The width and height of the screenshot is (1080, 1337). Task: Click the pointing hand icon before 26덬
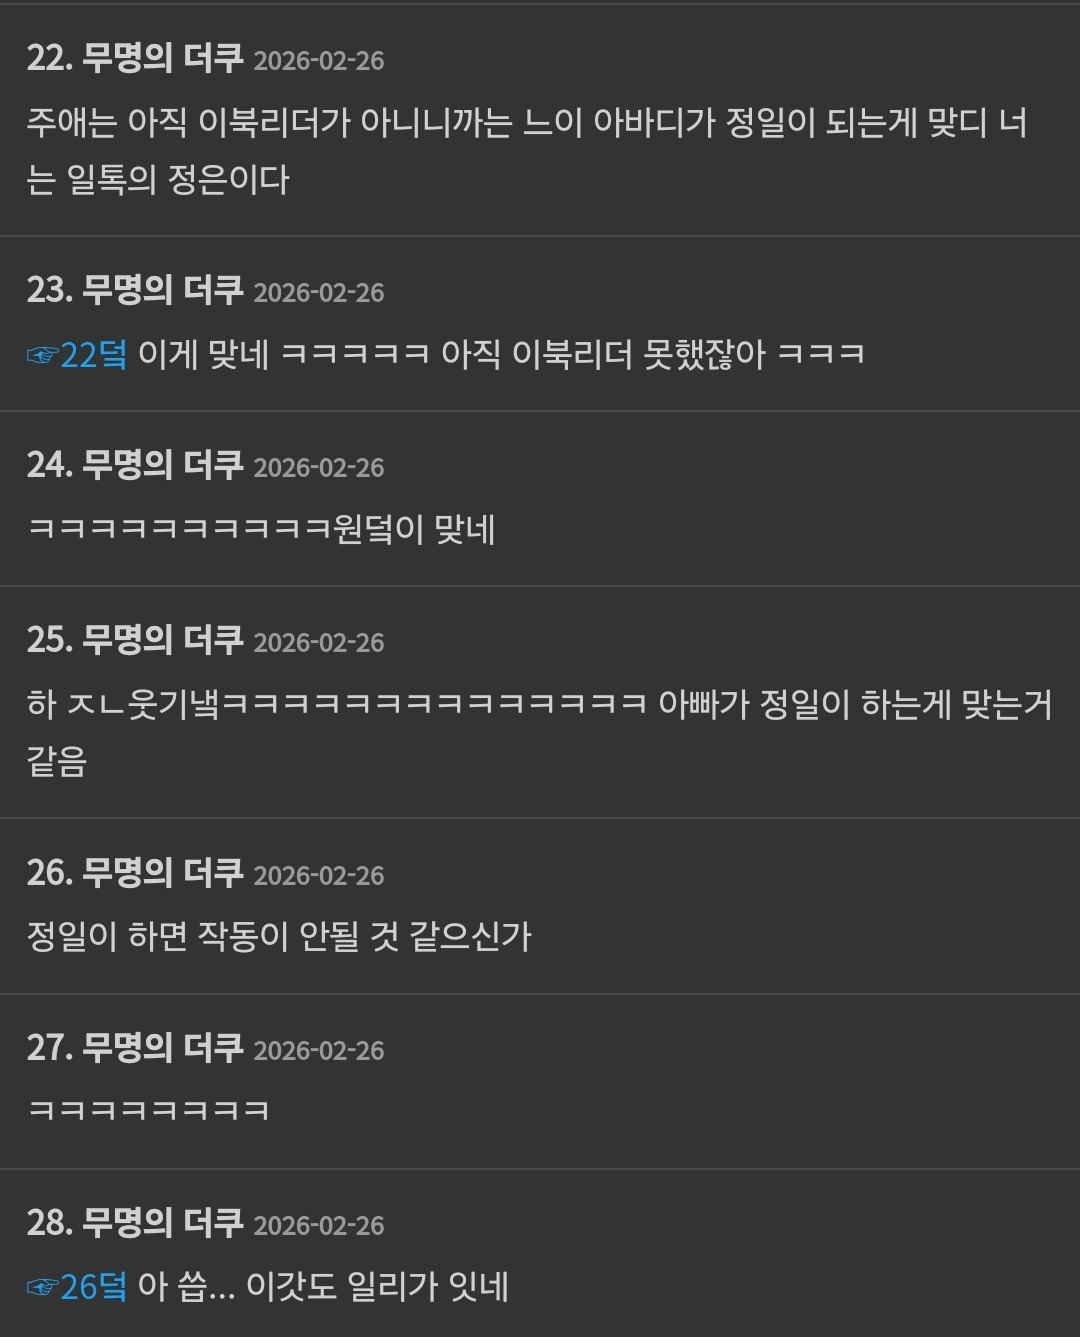click(42, 1287)
